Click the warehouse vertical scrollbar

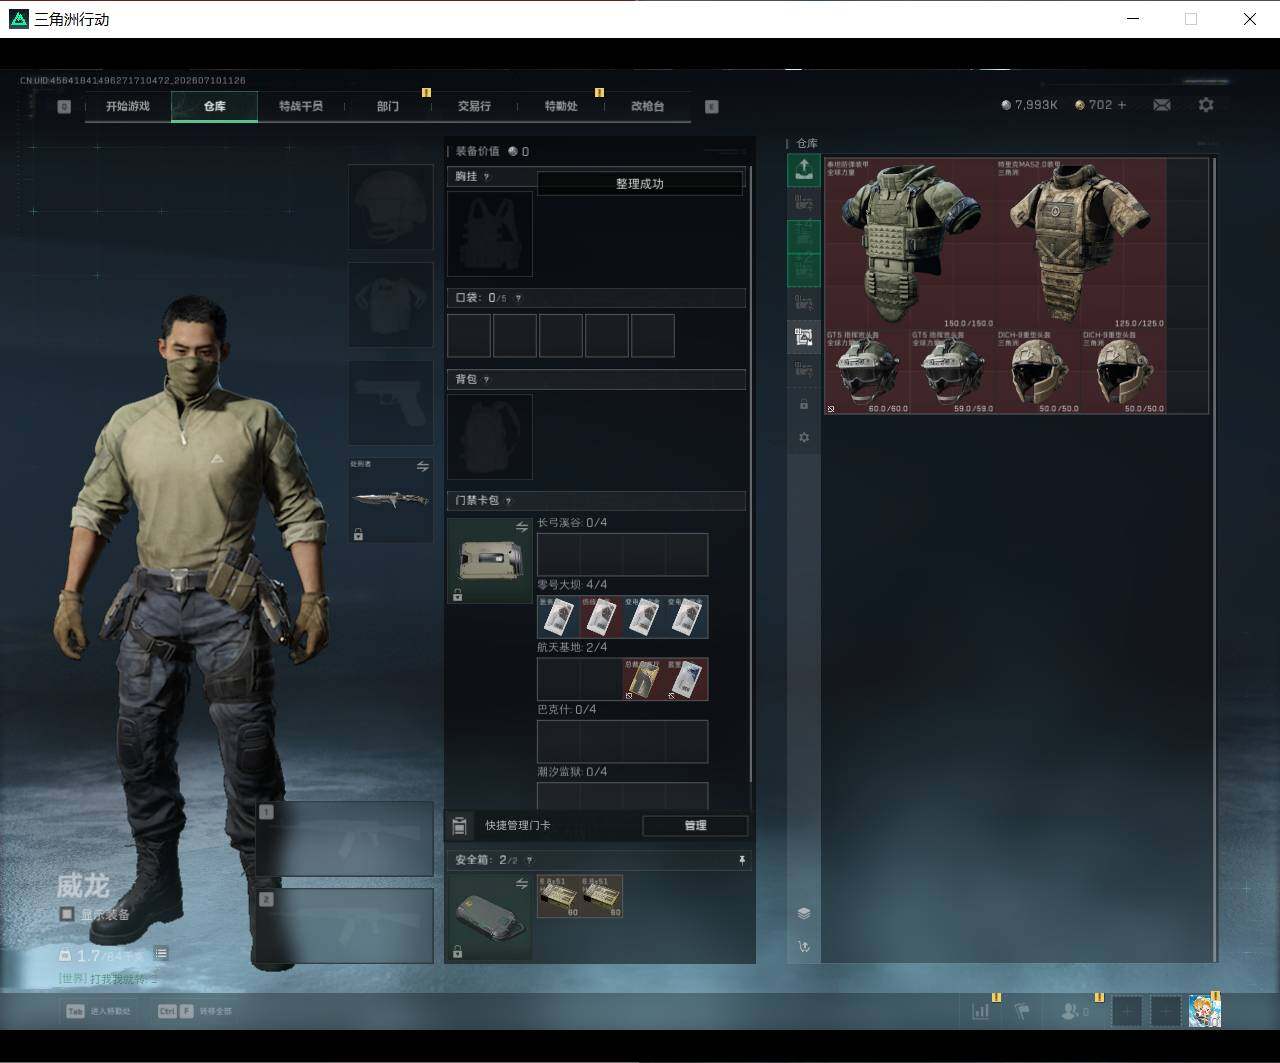coord(1215,558)
